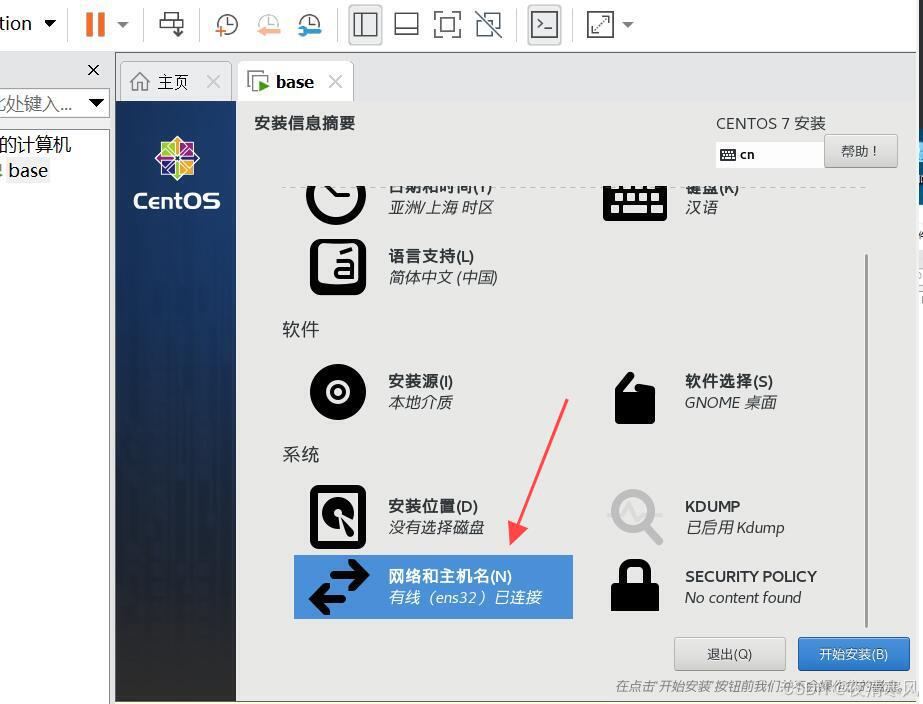923x704 pixels.
Task: Open the KDUMP magnifier icon
Action: tap(635, 516)
